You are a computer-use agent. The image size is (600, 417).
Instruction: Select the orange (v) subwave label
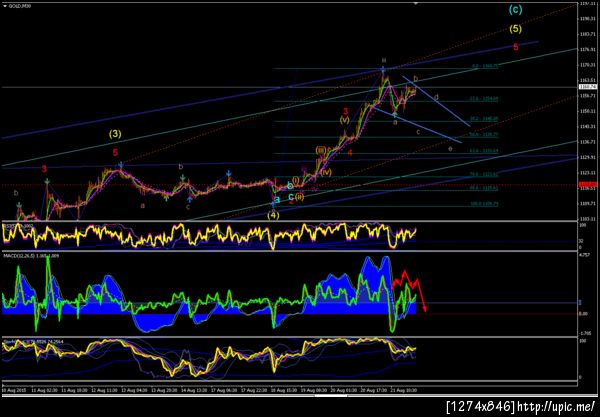[x=344, y=120]
